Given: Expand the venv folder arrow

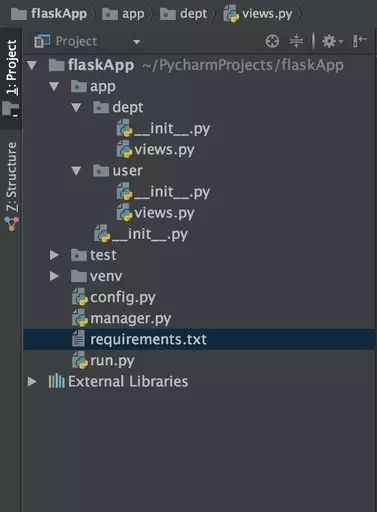Looking at the screenshot, I should pyautogui.click(x=54, y=276).
